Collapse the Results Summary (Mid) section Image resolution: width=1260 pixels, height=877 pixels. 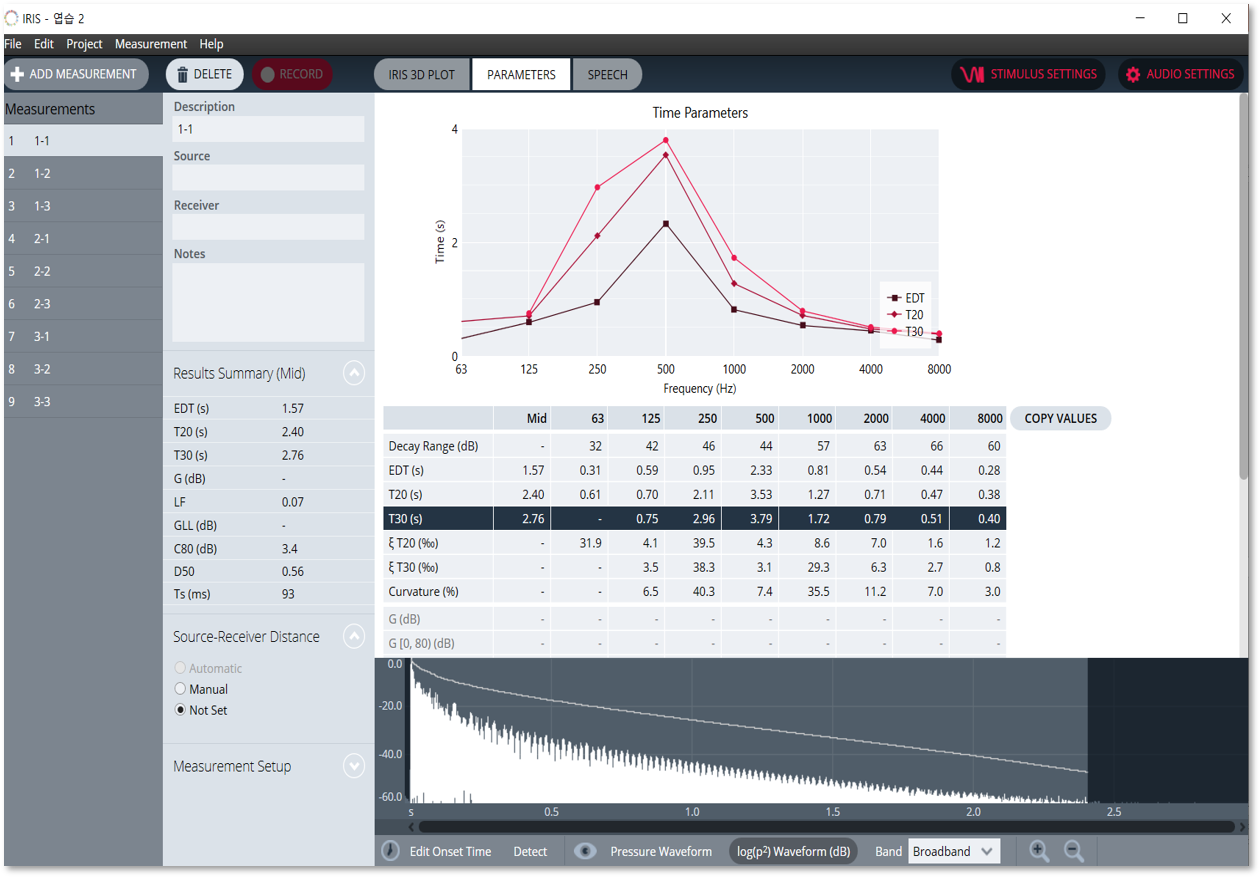(353, 373)
